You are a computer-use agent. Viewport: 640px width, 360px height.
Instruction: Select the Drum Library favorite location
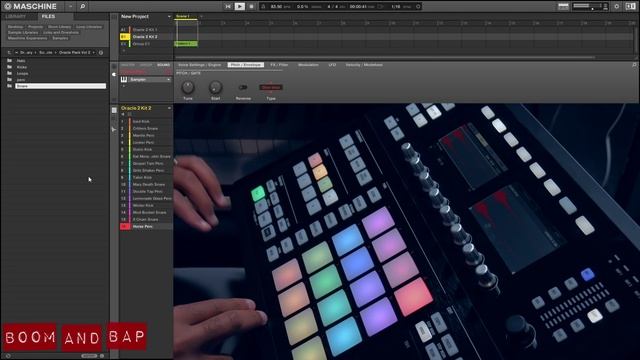pyautogui.click(x=60, y=27)
